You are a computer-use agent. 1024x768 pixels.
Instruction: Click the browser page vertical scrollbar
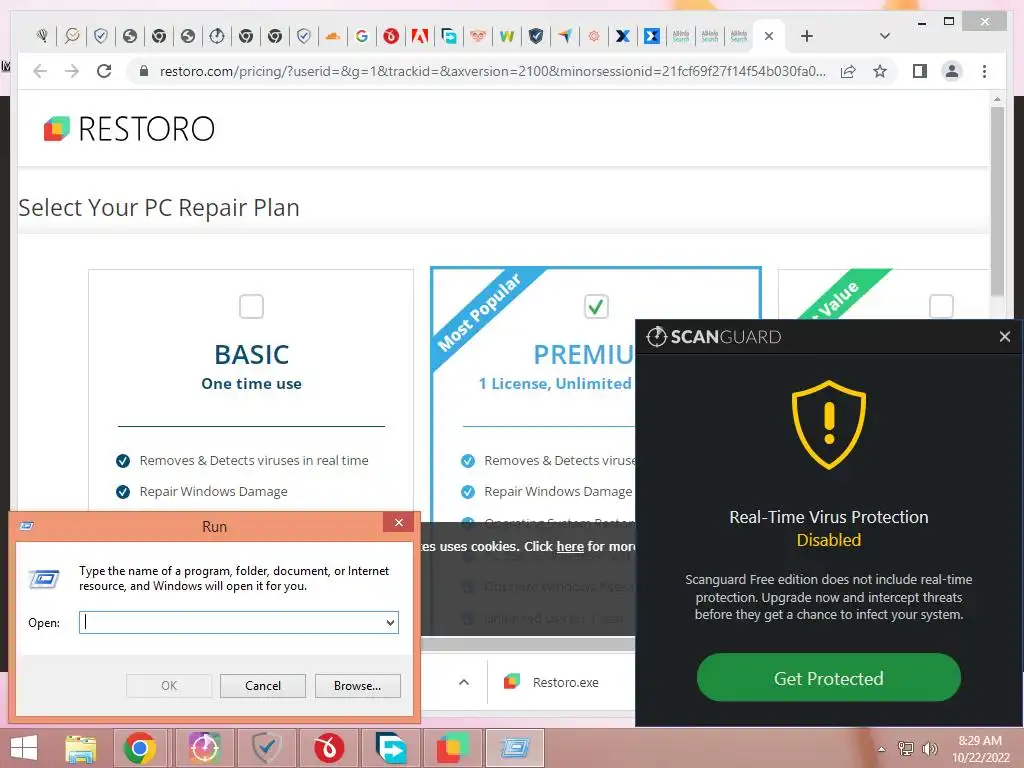[x=997, y=202]
